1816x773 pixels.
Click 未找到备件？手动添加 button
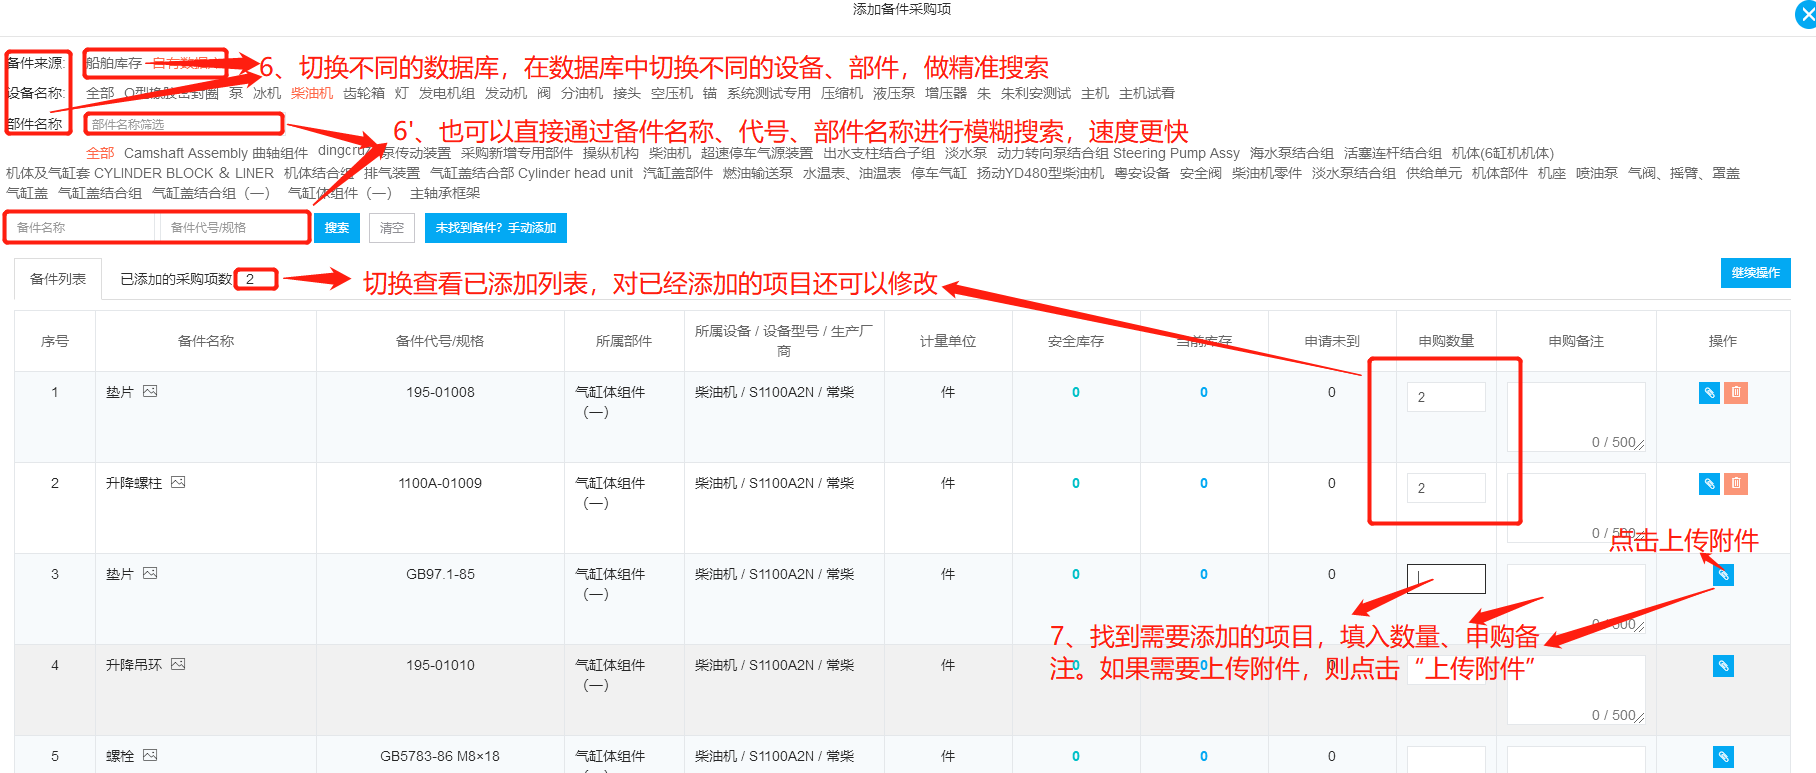point(496,228)
